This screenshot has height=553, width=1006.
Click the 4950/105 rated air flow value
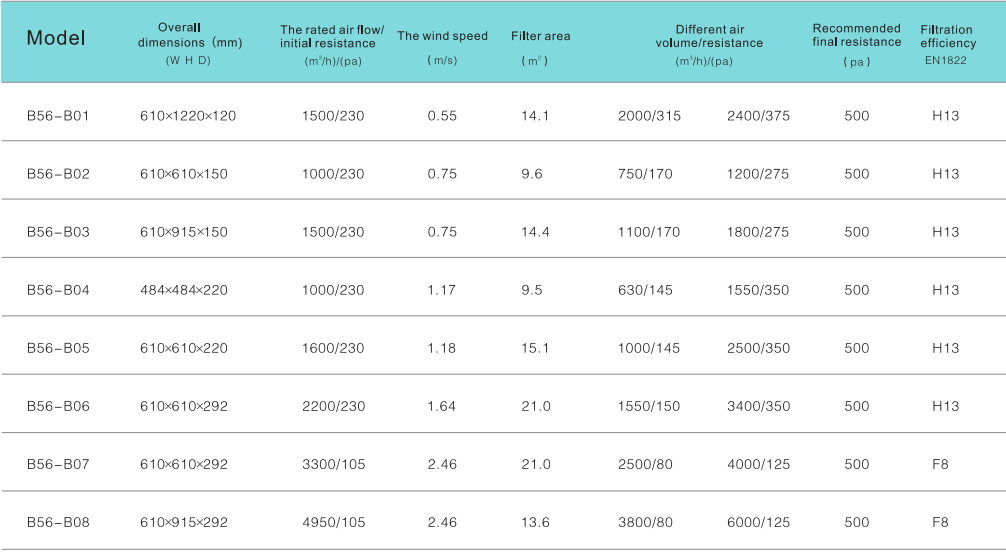333,522
